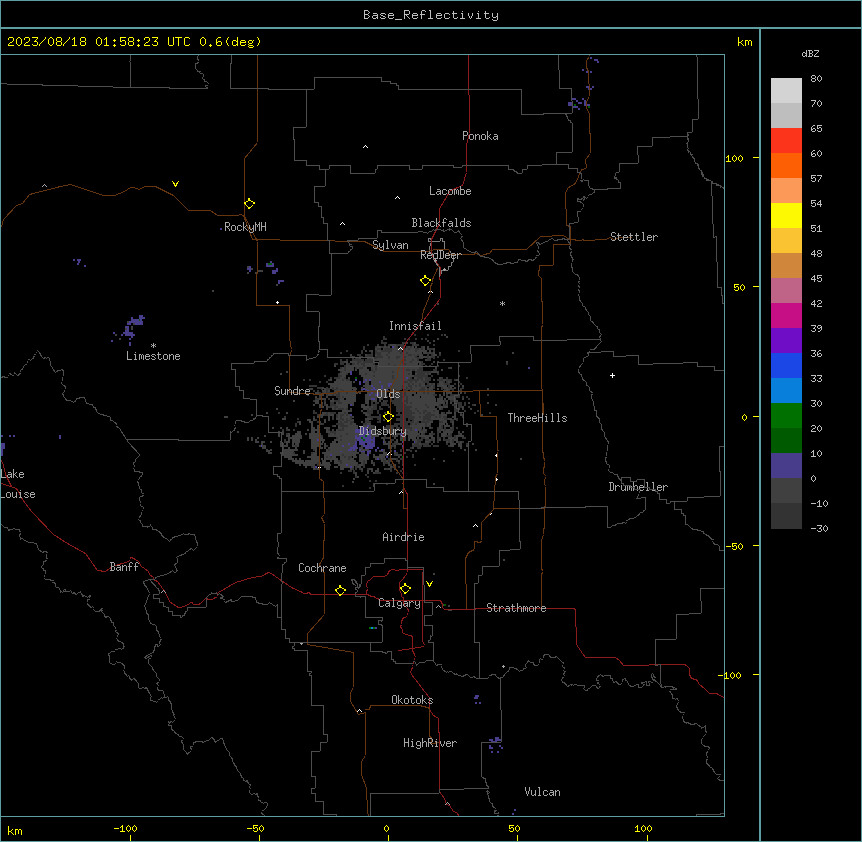Screen dimensions: 862x842
Task: Select the Strathmore label
Action: (516, 608)
